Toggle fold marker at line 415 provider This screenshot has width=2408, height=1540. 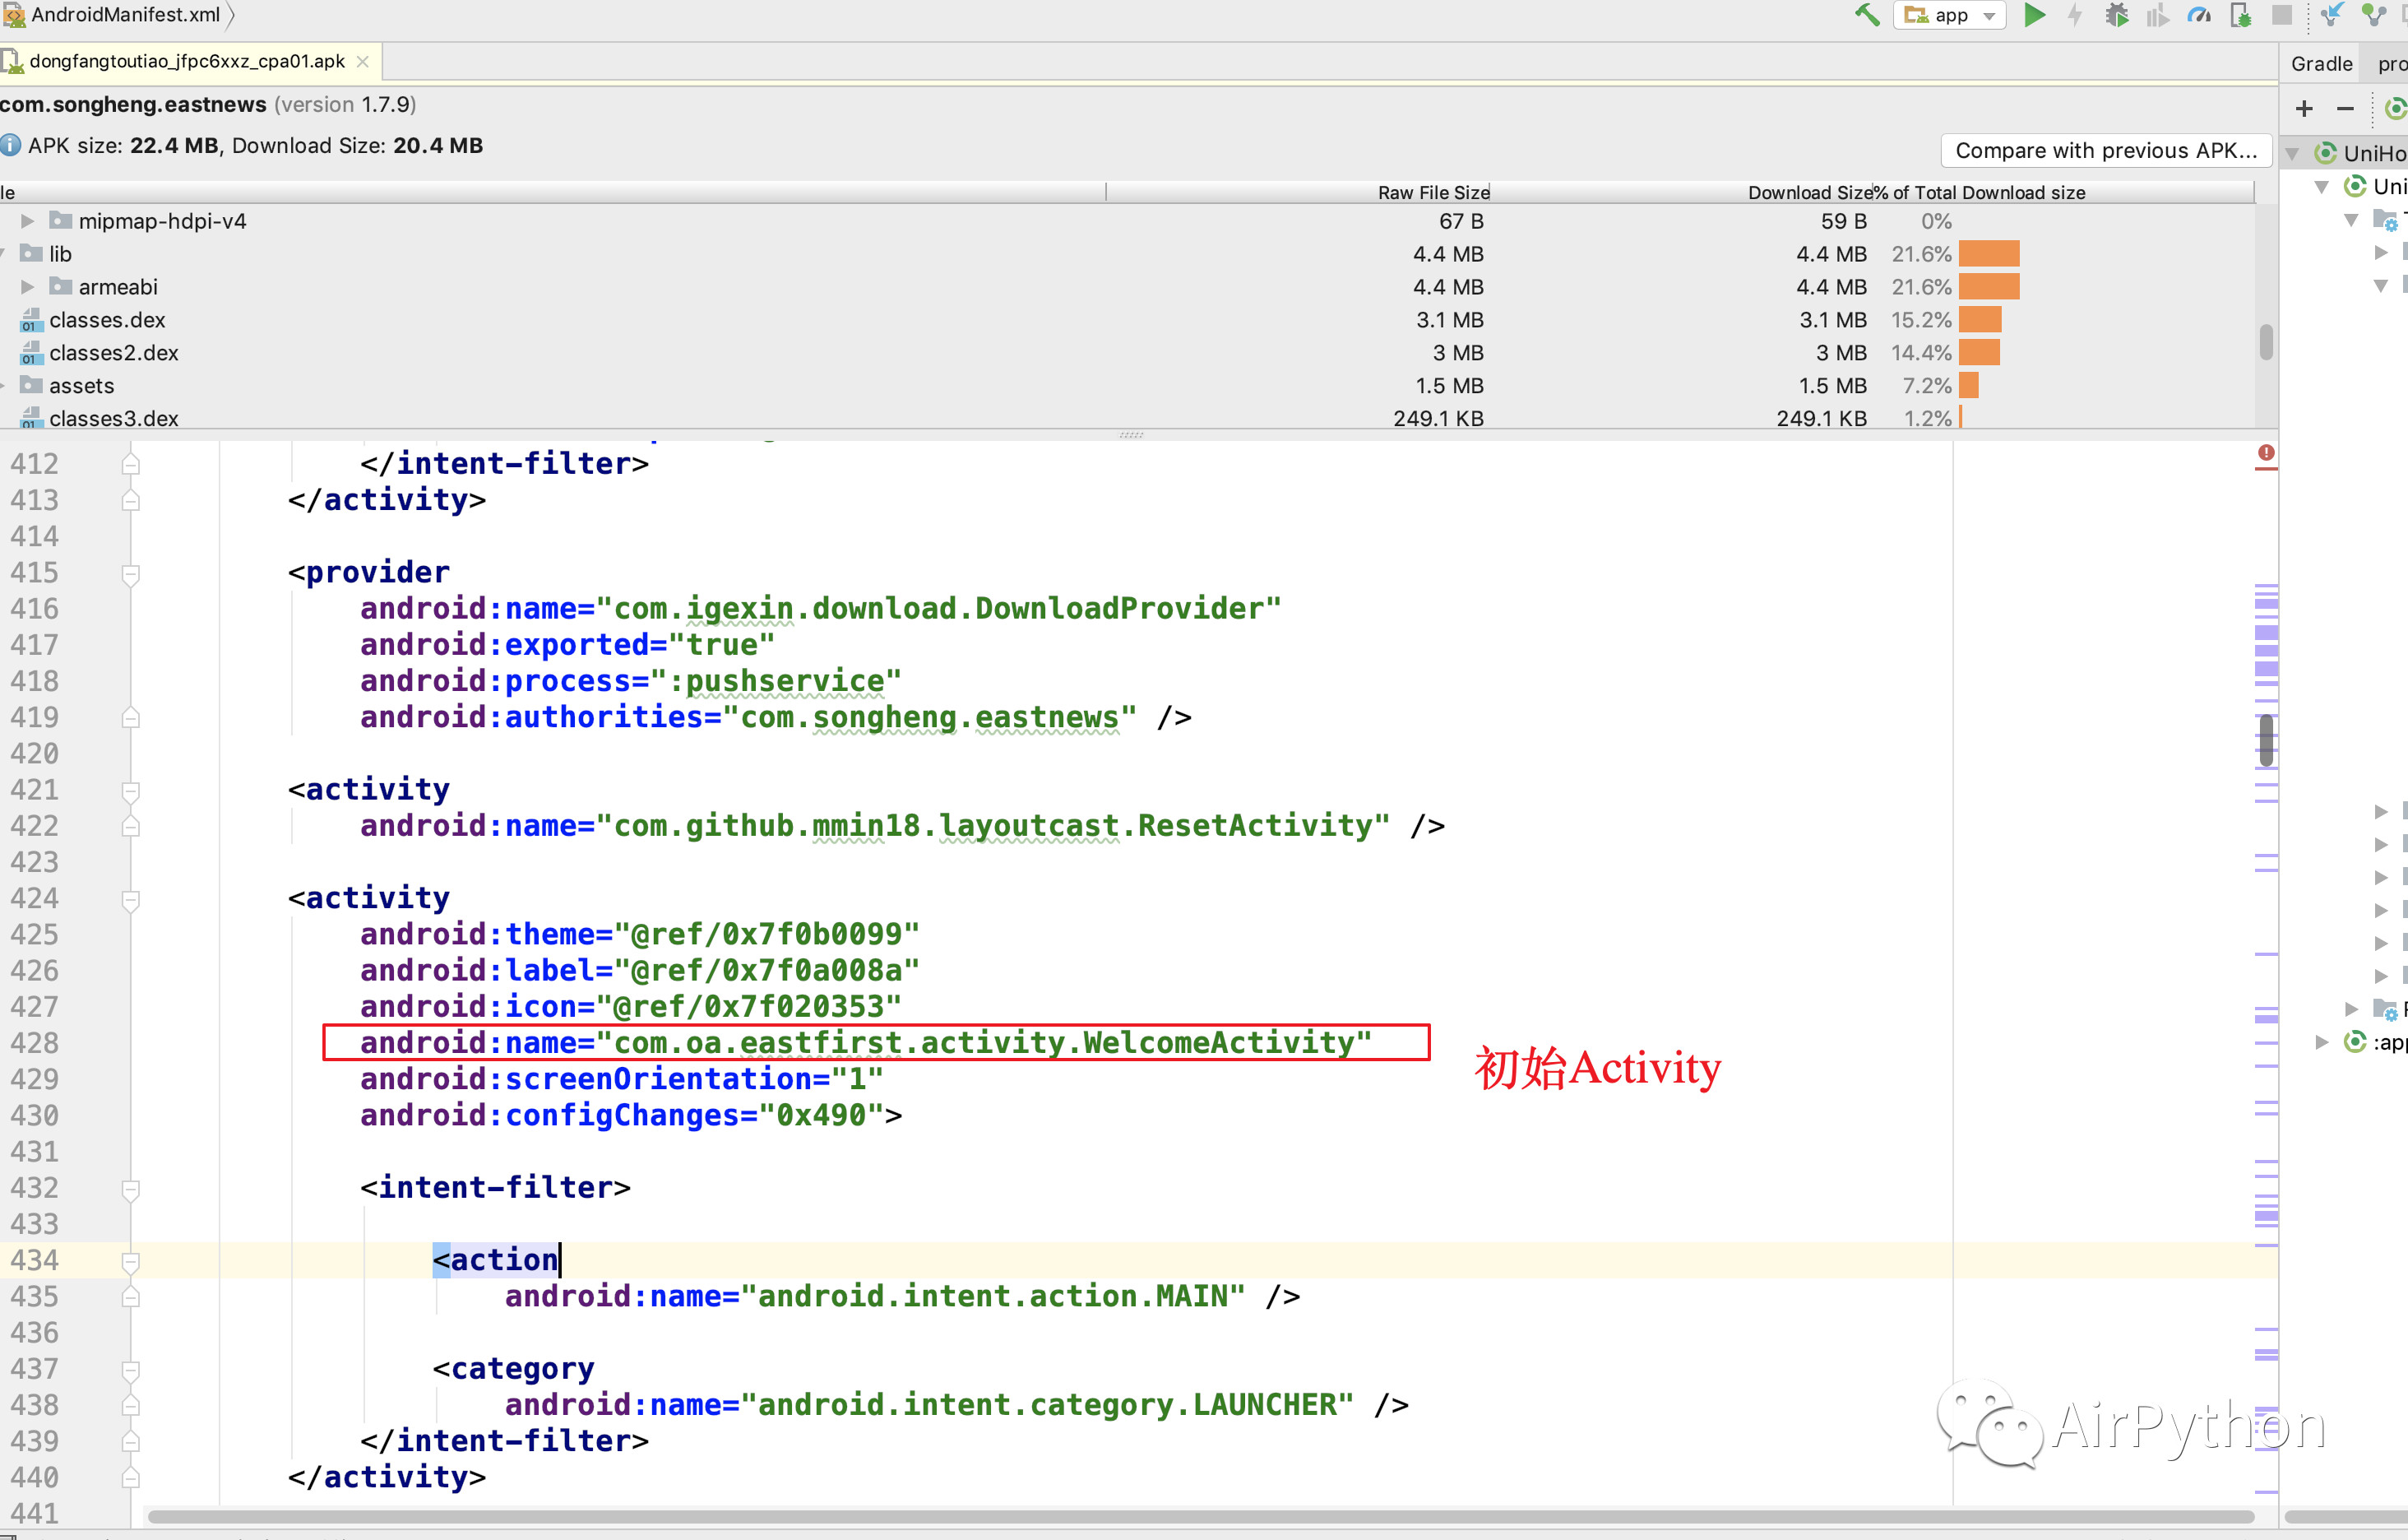point(131,573)
